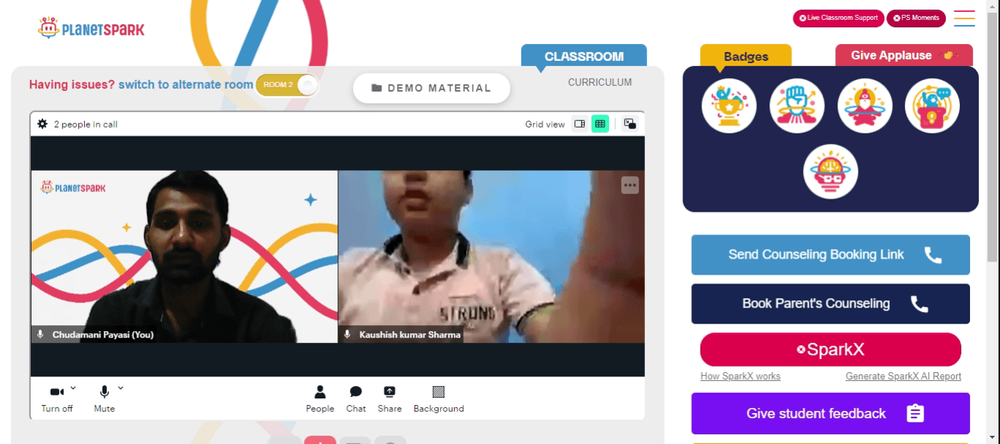Image resolution: width=1000 pixels, height=444 pixels.
Task: Select Chudamani Payasi video tile
Action: pyautogui.click(x=184, y=256)
